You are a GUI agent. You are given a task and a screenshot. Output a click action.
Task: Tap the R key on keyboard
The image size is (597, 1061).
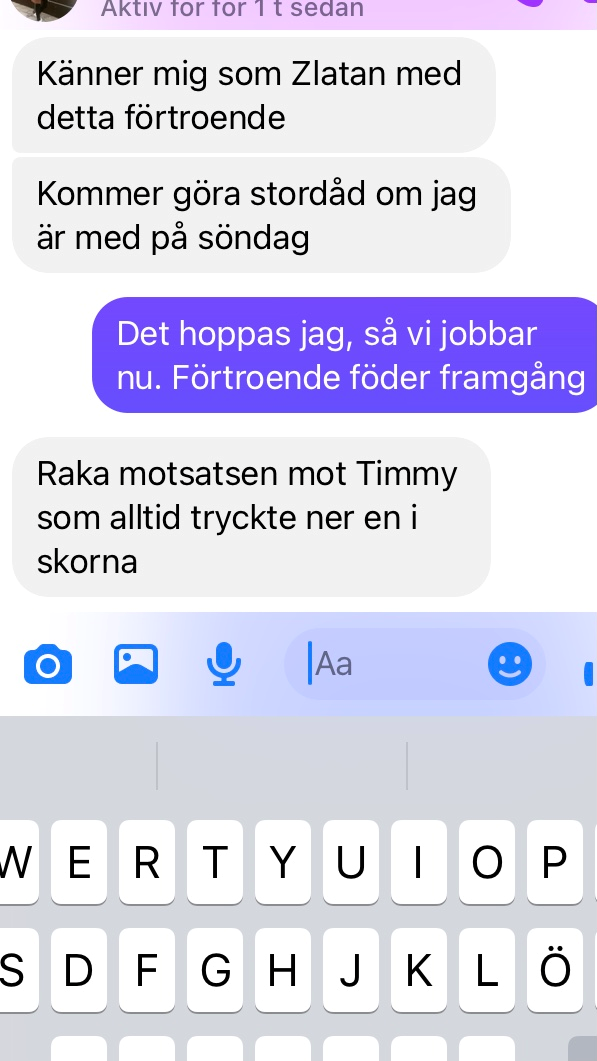147,861
